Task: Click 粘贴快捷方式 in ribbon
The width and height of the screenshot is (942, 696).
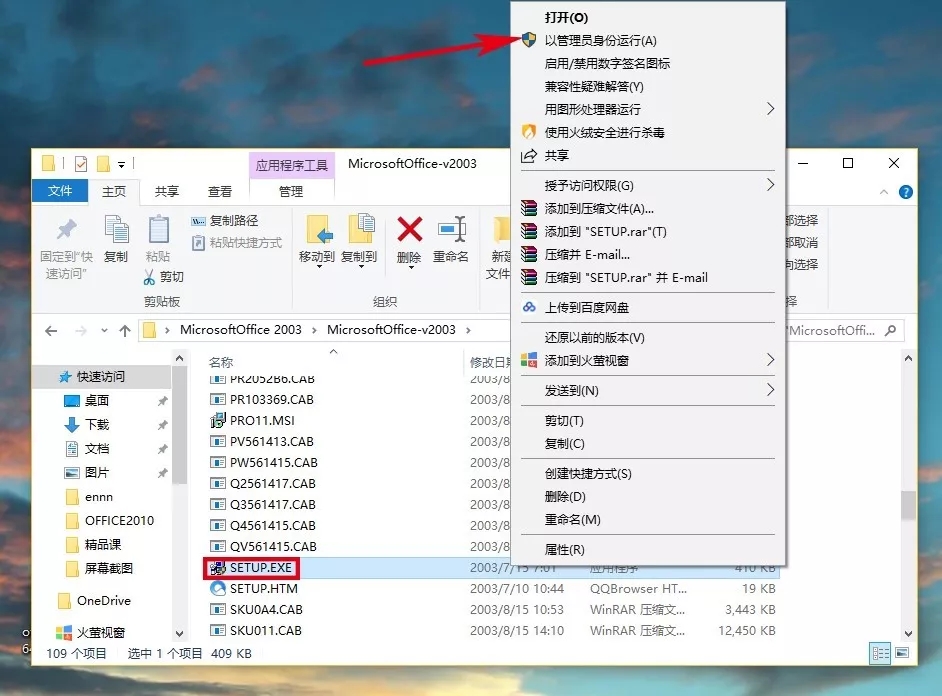Action: tap(237, 243)
